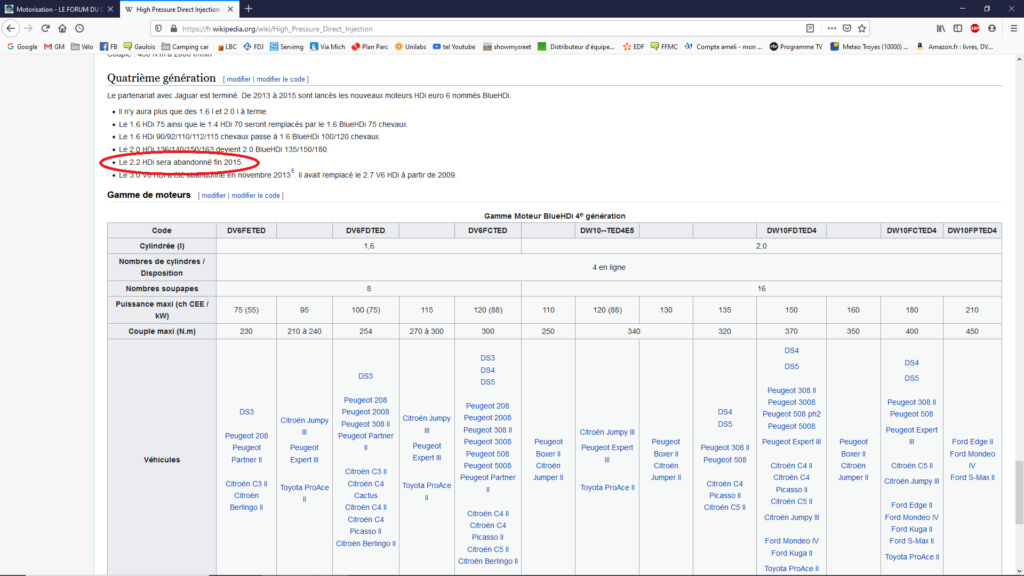1024x576 pixels.
Task: Open the Vélo bookmarks folder
Action: (82, 47)
